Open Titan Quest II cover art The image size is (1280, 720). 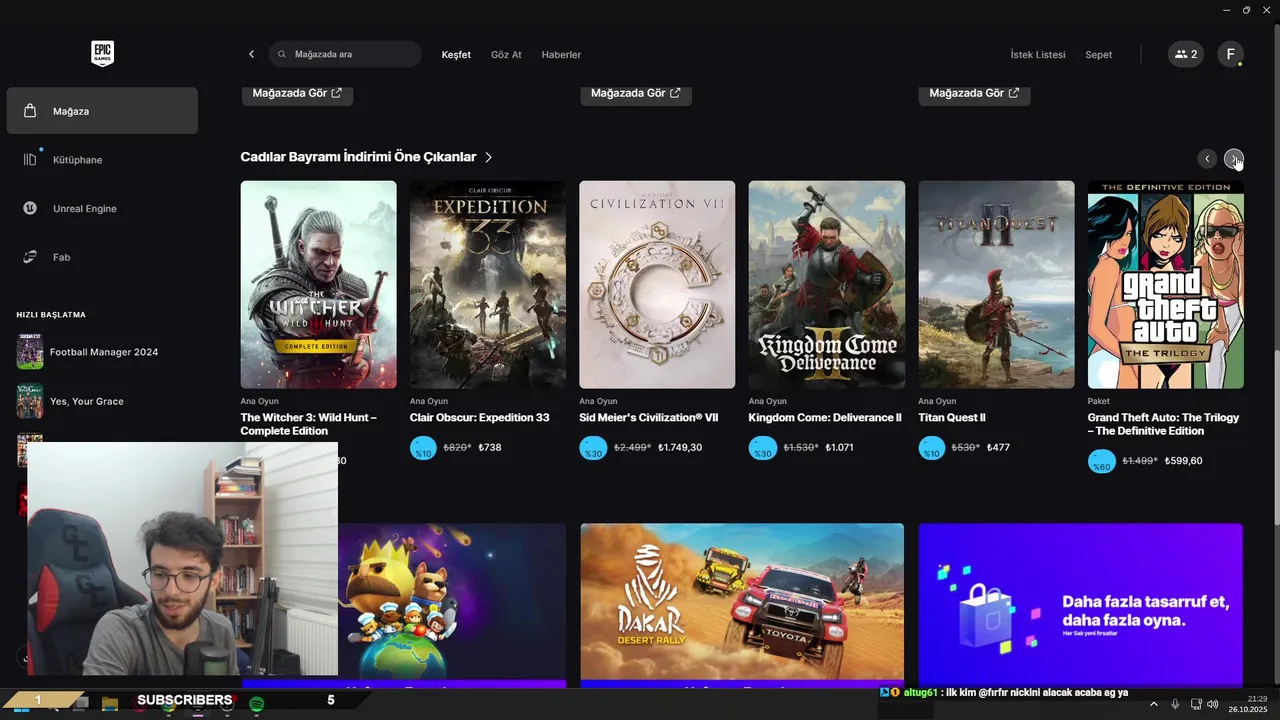[x=996, y=285]
